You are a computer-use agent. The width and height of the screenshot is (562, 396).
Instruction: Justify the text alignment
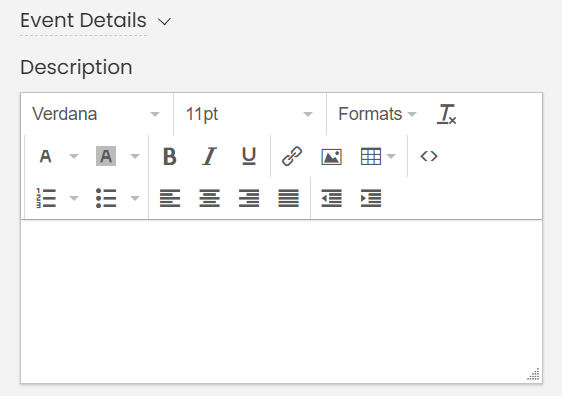click(288, 198)
